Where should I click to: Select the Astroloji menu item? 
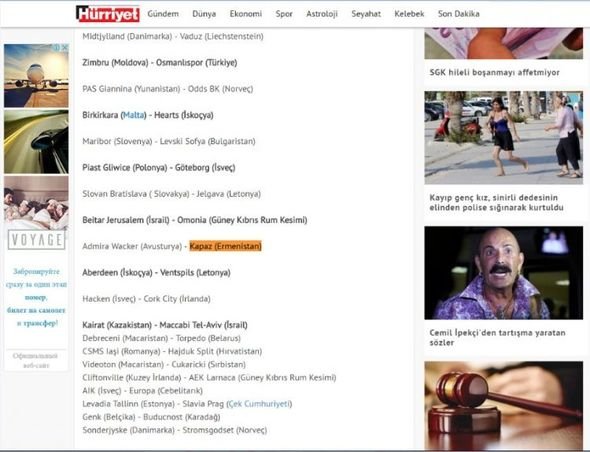coord(322,14)
